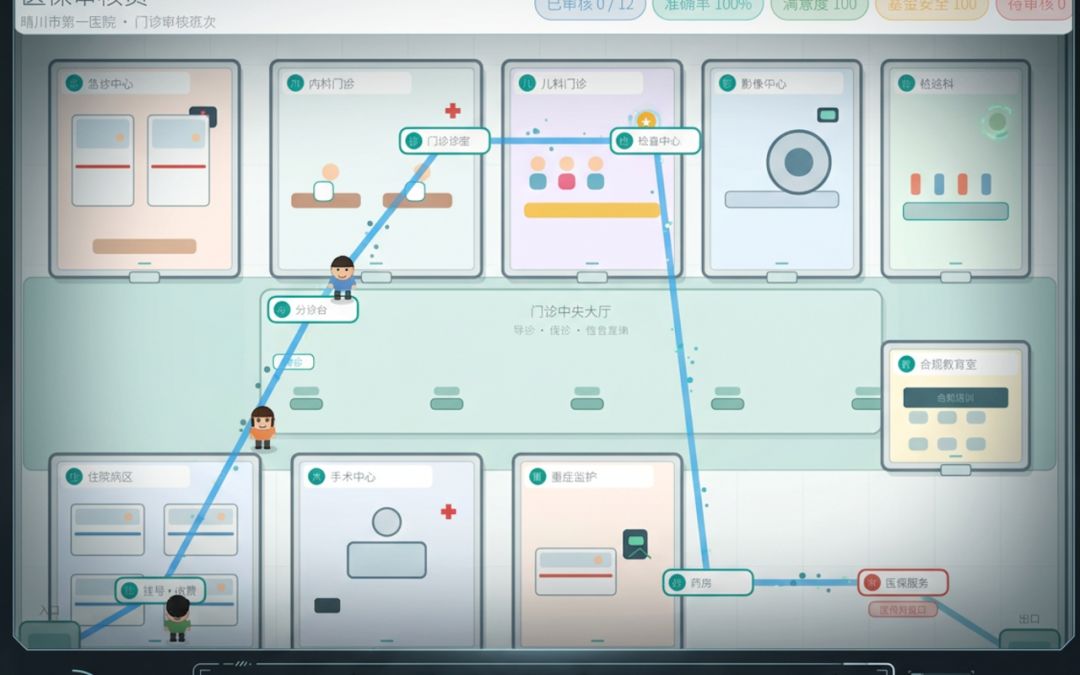Viewport: 1080px width, 675px height.
Task: Select the blue-shirt patient near 分诊台
Action: [x=342, y=278]
